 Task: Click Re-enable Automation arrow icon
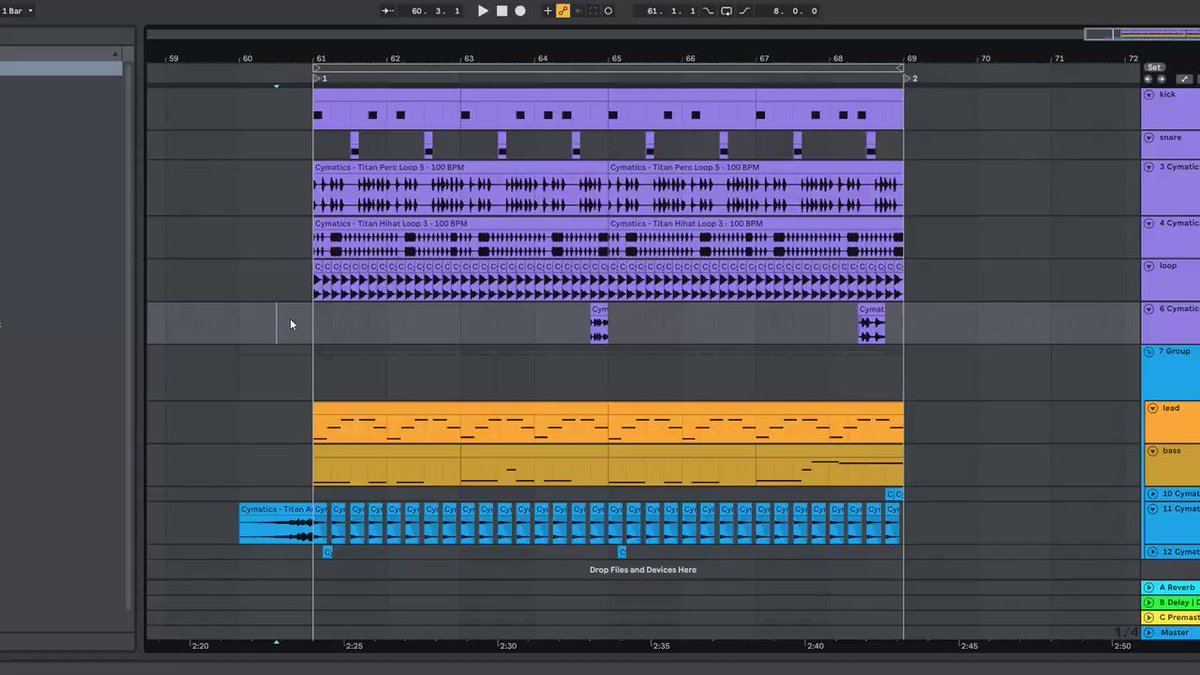coord(578,11)
